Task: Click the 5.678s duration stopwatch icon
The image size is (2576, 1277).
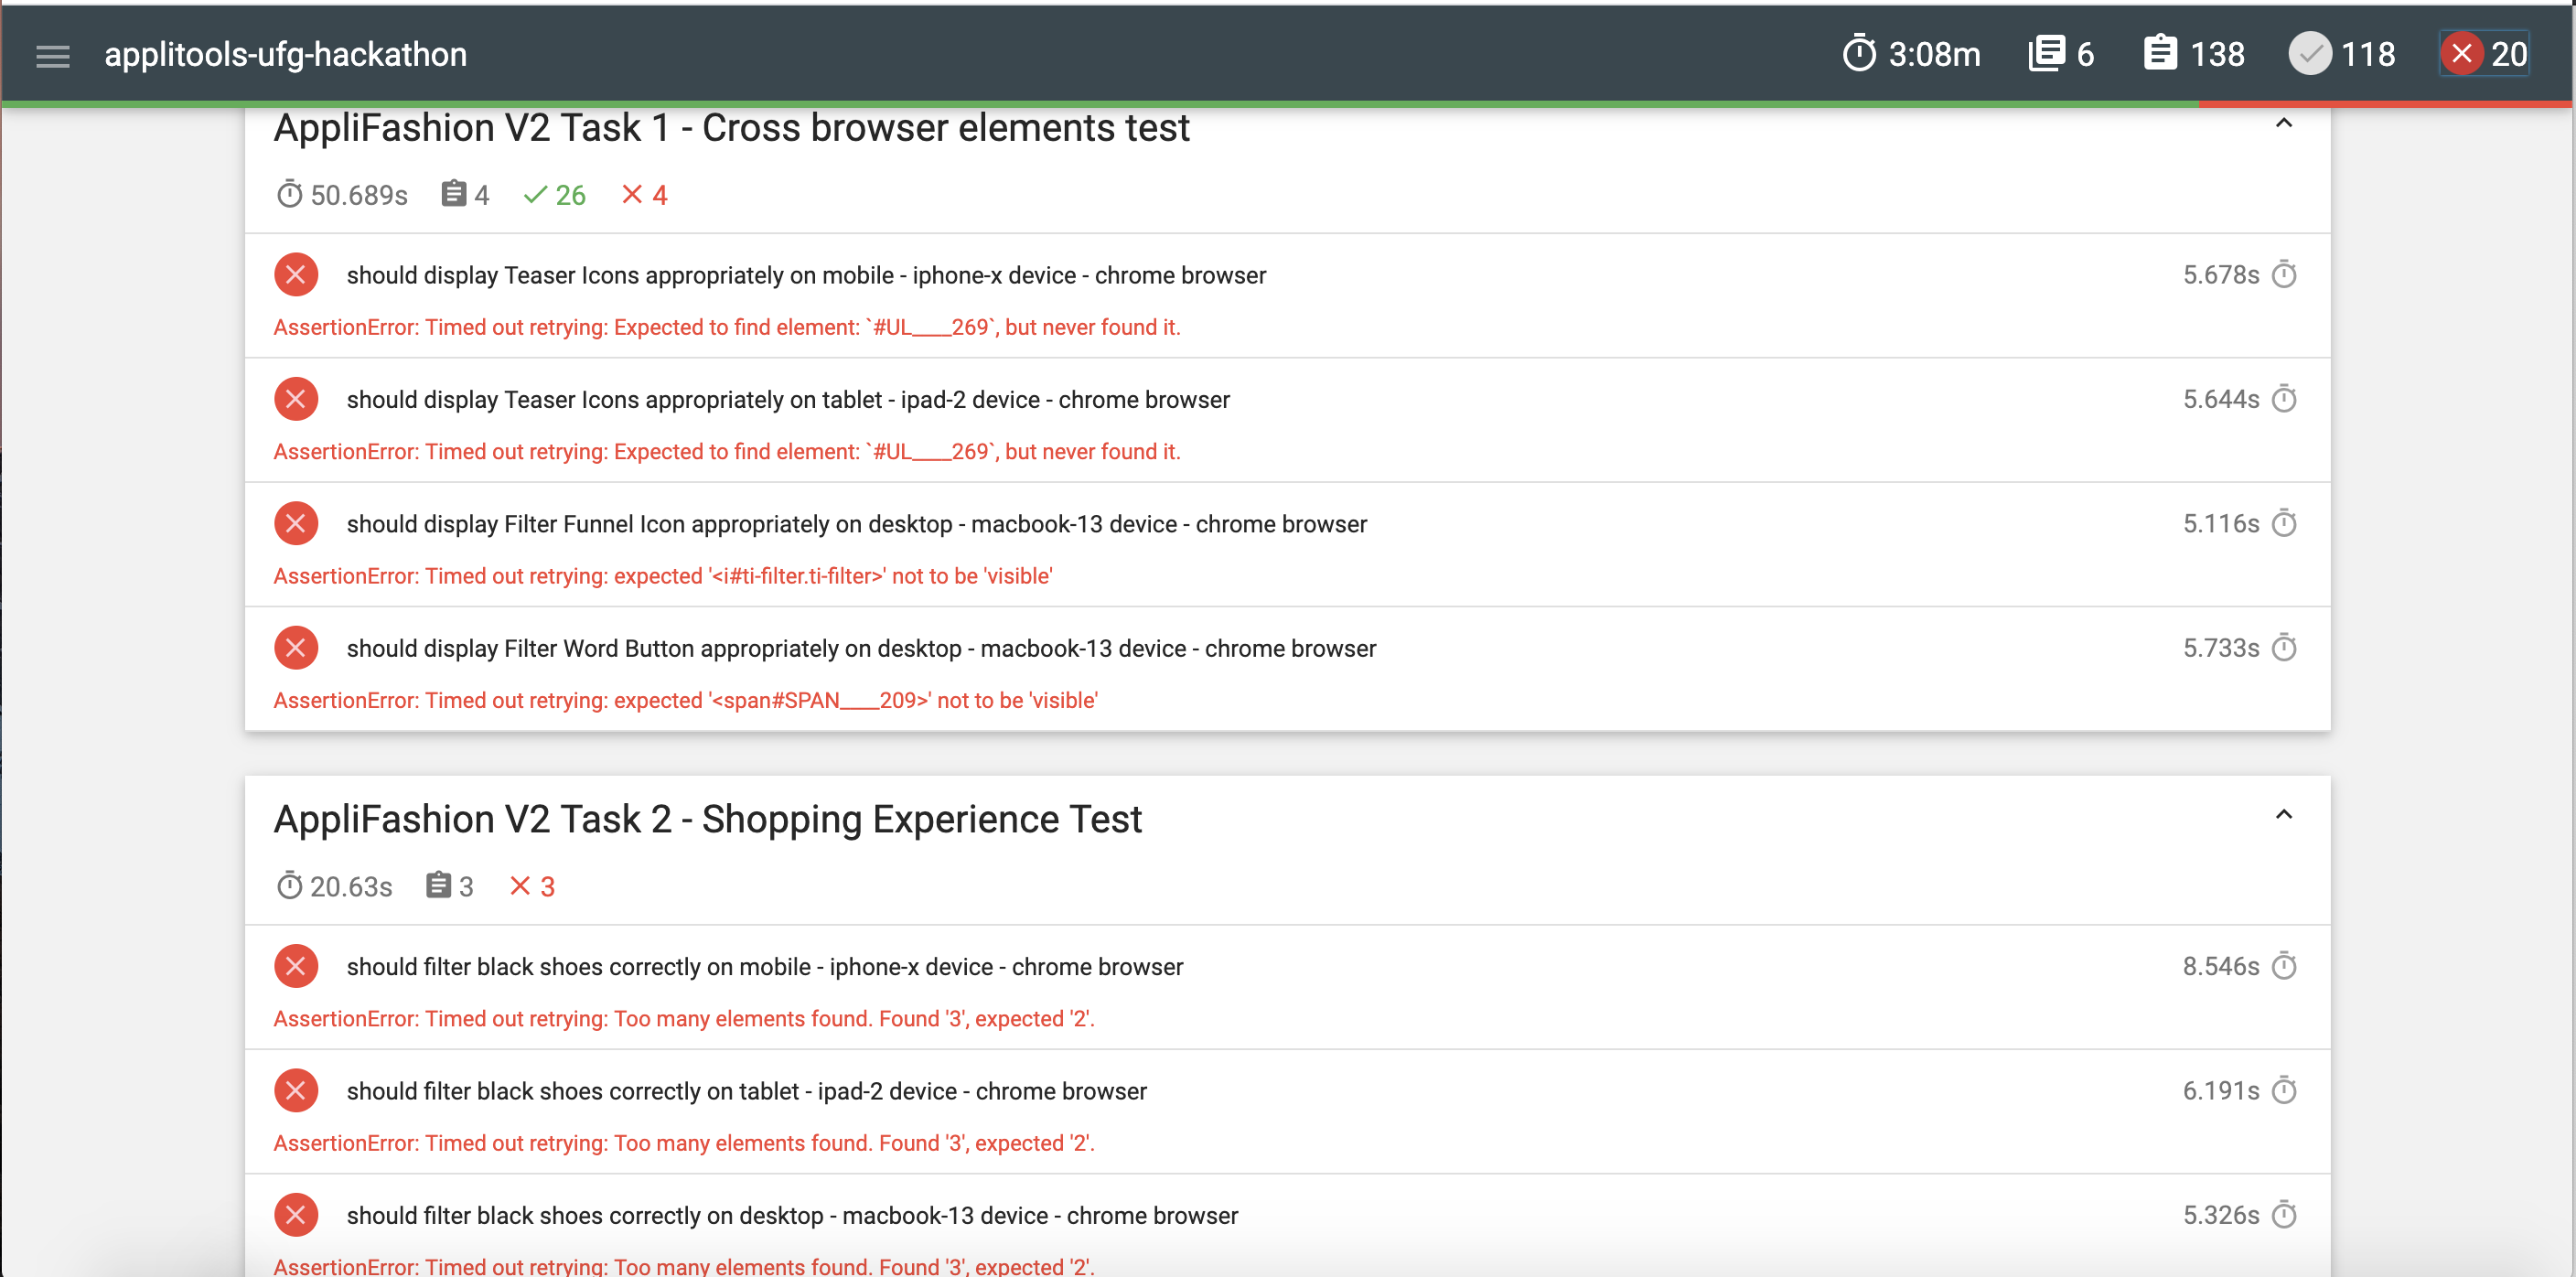Action: [x=2284, y=275]
